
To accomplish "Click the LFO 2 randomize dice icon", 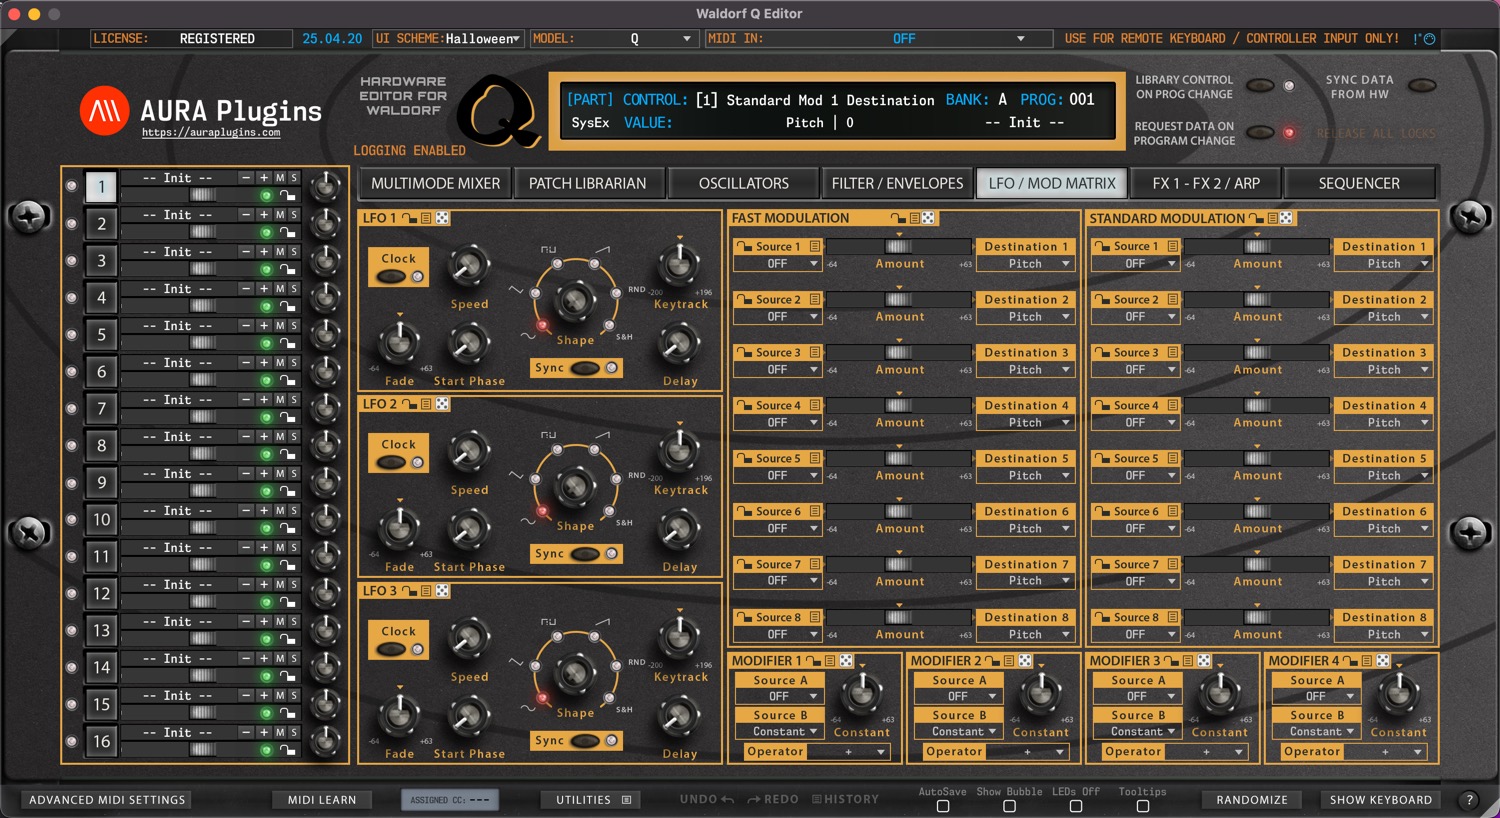I will (442, 404).
